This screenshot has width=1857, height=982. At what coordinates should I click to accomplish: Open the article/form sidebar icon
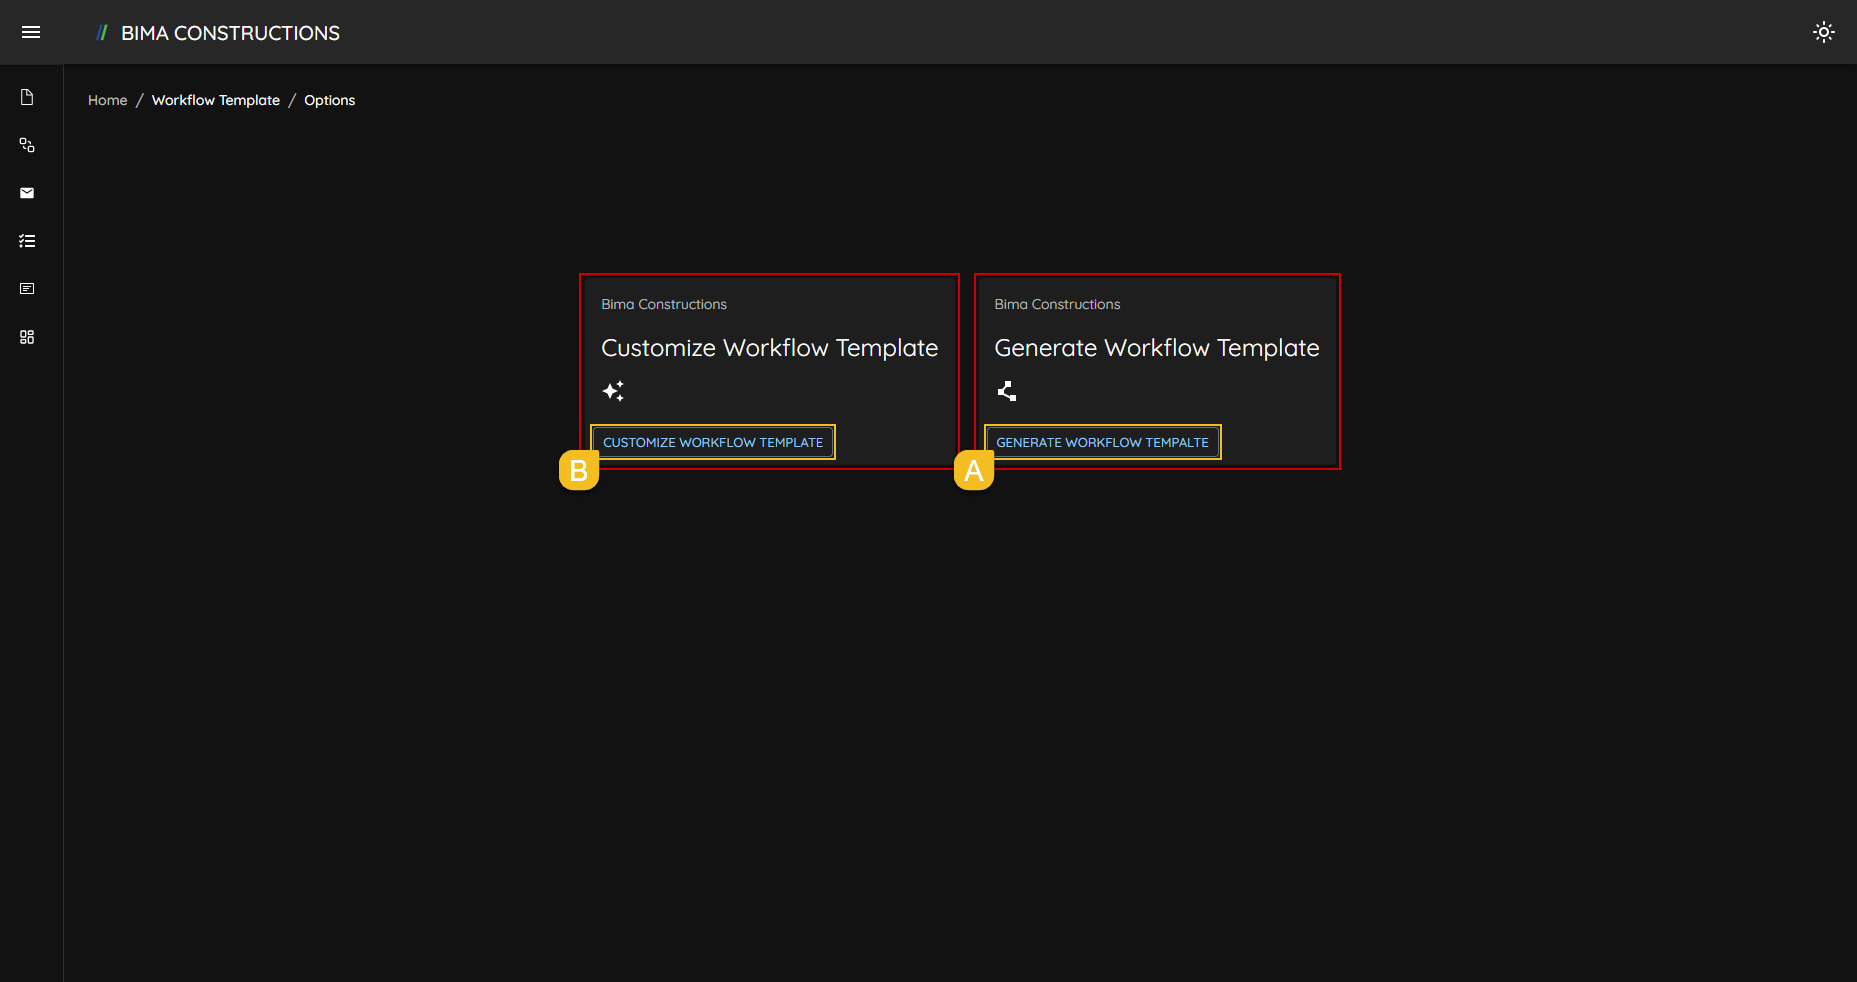(x=27, y=289)
